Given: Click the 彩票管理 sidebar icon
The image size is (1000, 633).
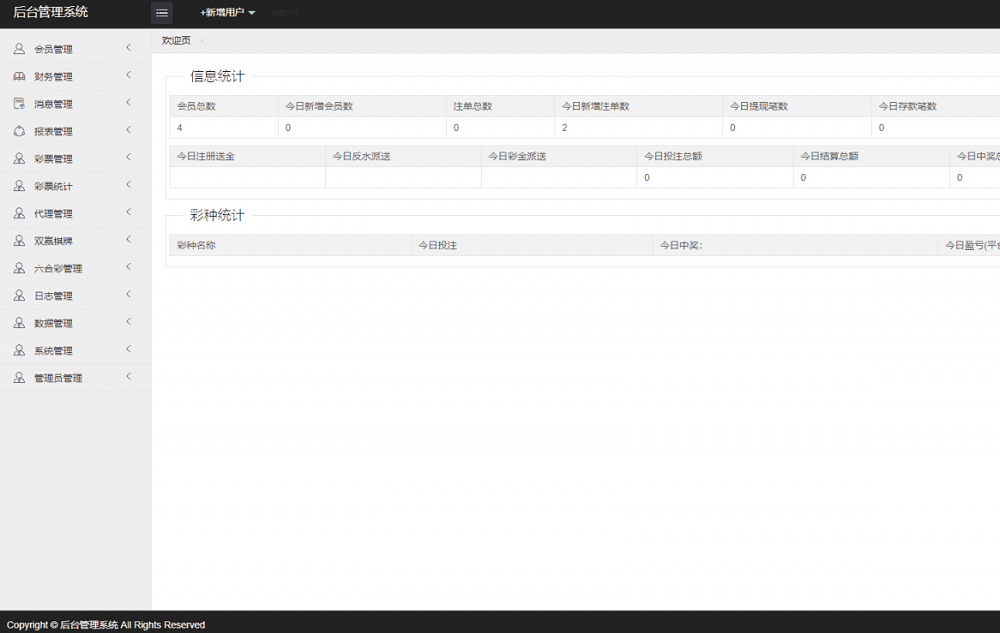Looking at the screenshot, I should (x=17, y=158).
